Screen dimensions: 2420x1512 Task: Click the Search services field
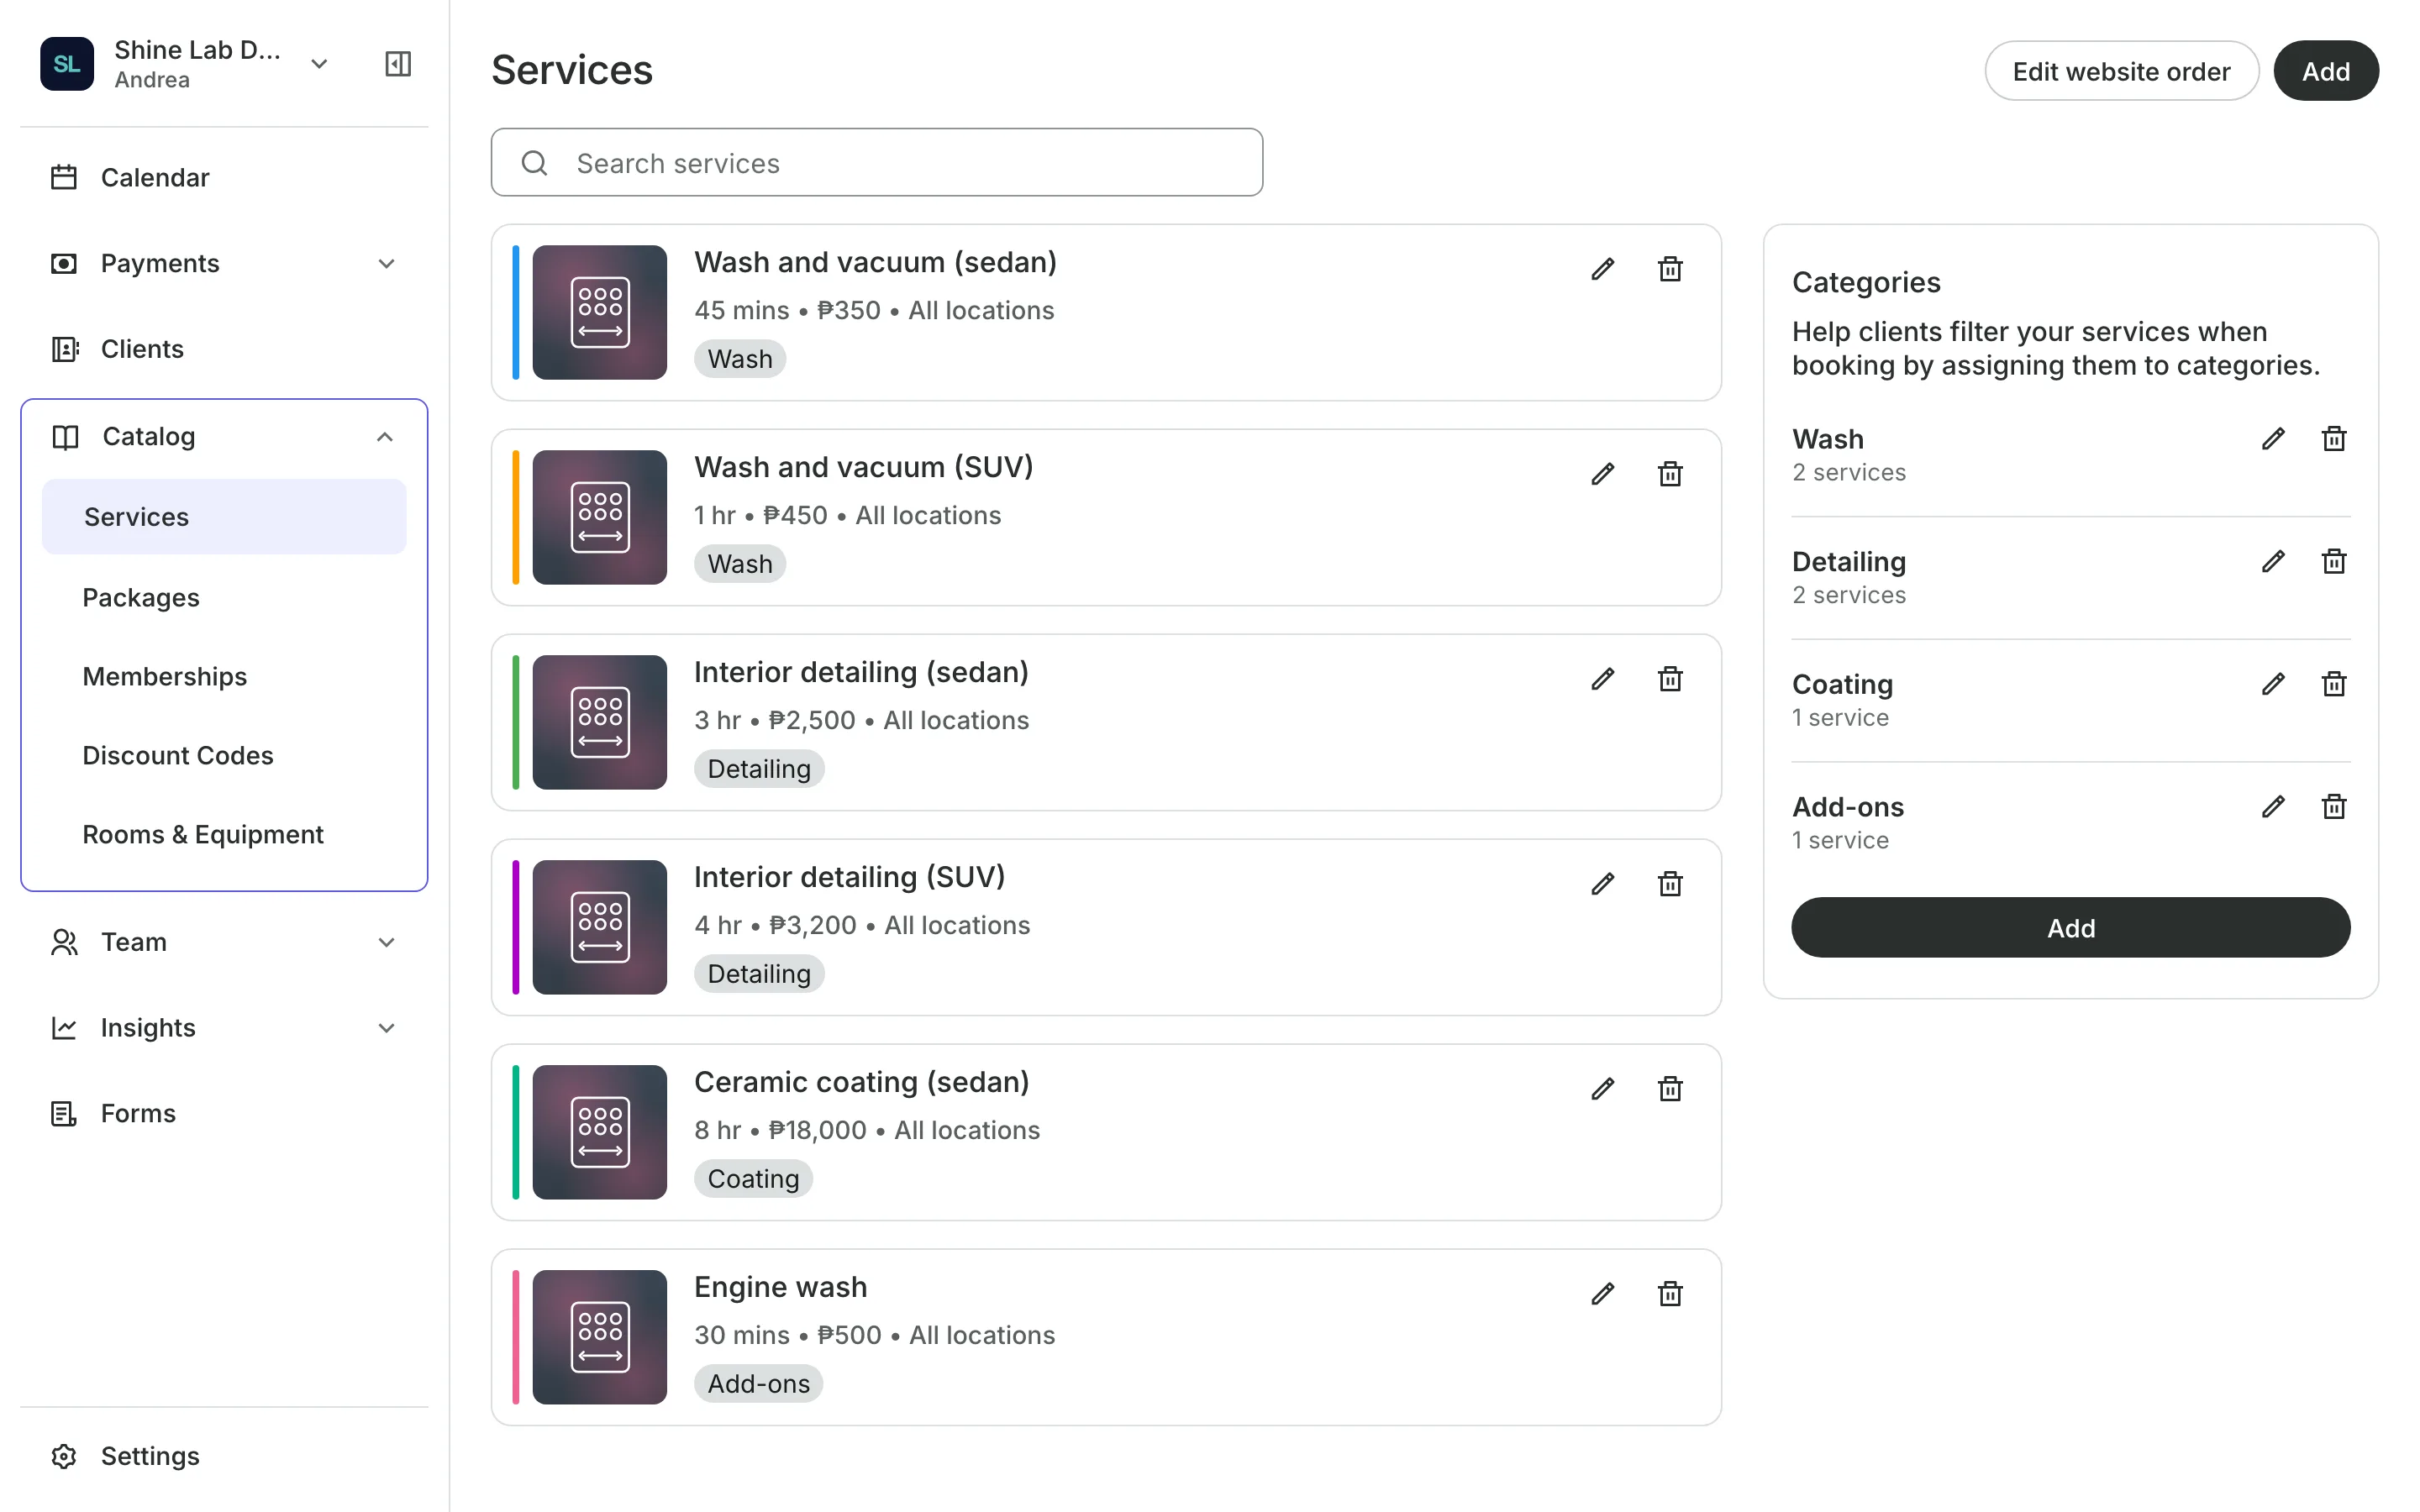(876, 163)
